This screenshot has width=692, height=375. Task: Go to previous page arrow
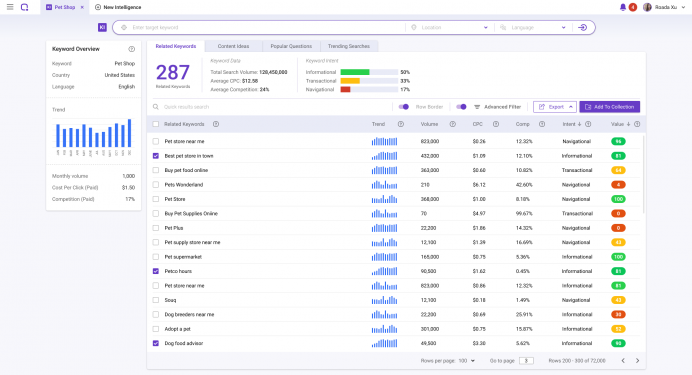pos(623,361)
